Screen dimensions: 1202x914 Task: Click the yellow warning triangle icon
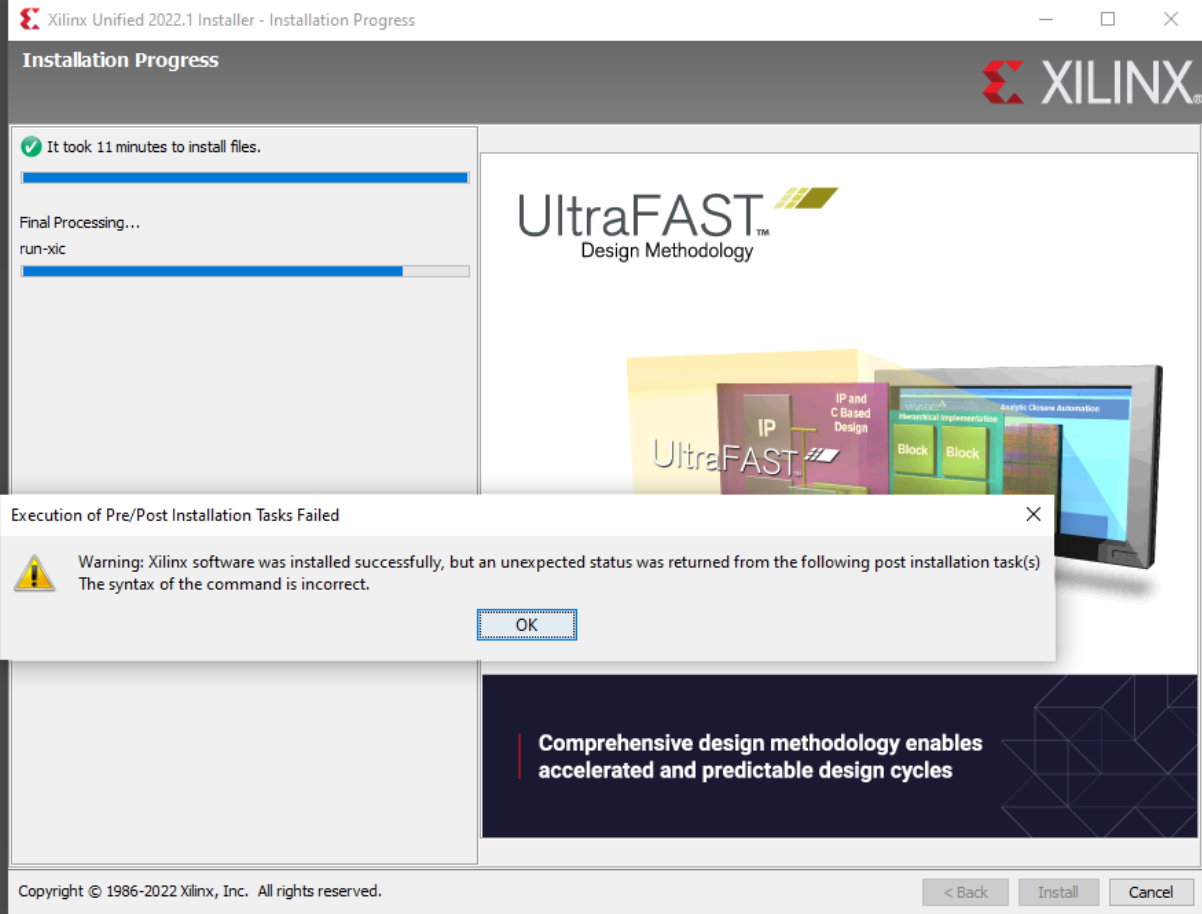34,573
